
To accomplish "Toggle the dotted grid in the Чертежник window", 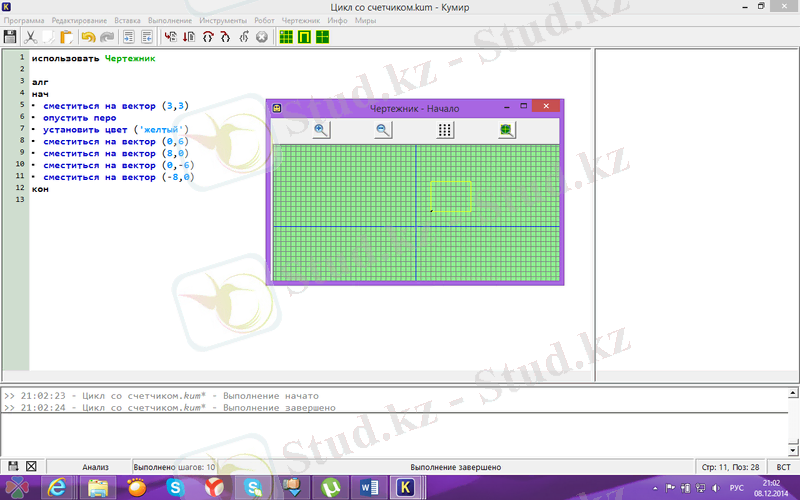I will click(444, 130).
